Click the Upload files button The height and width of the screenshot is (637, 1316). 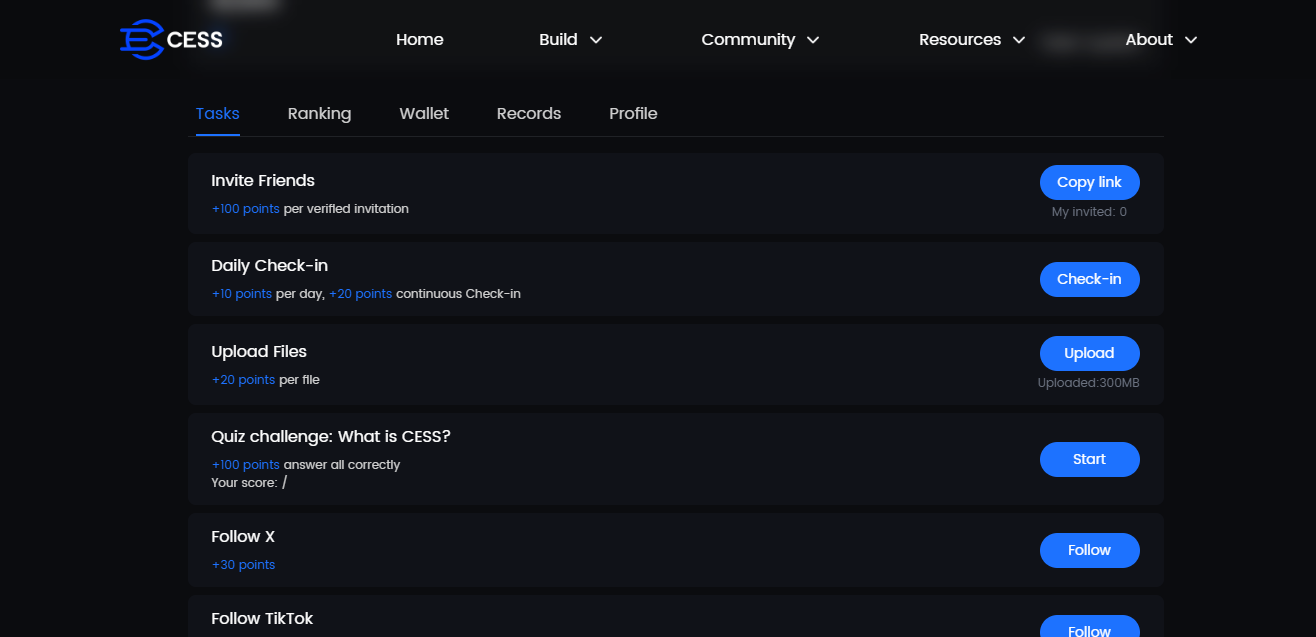[1089, 353]
